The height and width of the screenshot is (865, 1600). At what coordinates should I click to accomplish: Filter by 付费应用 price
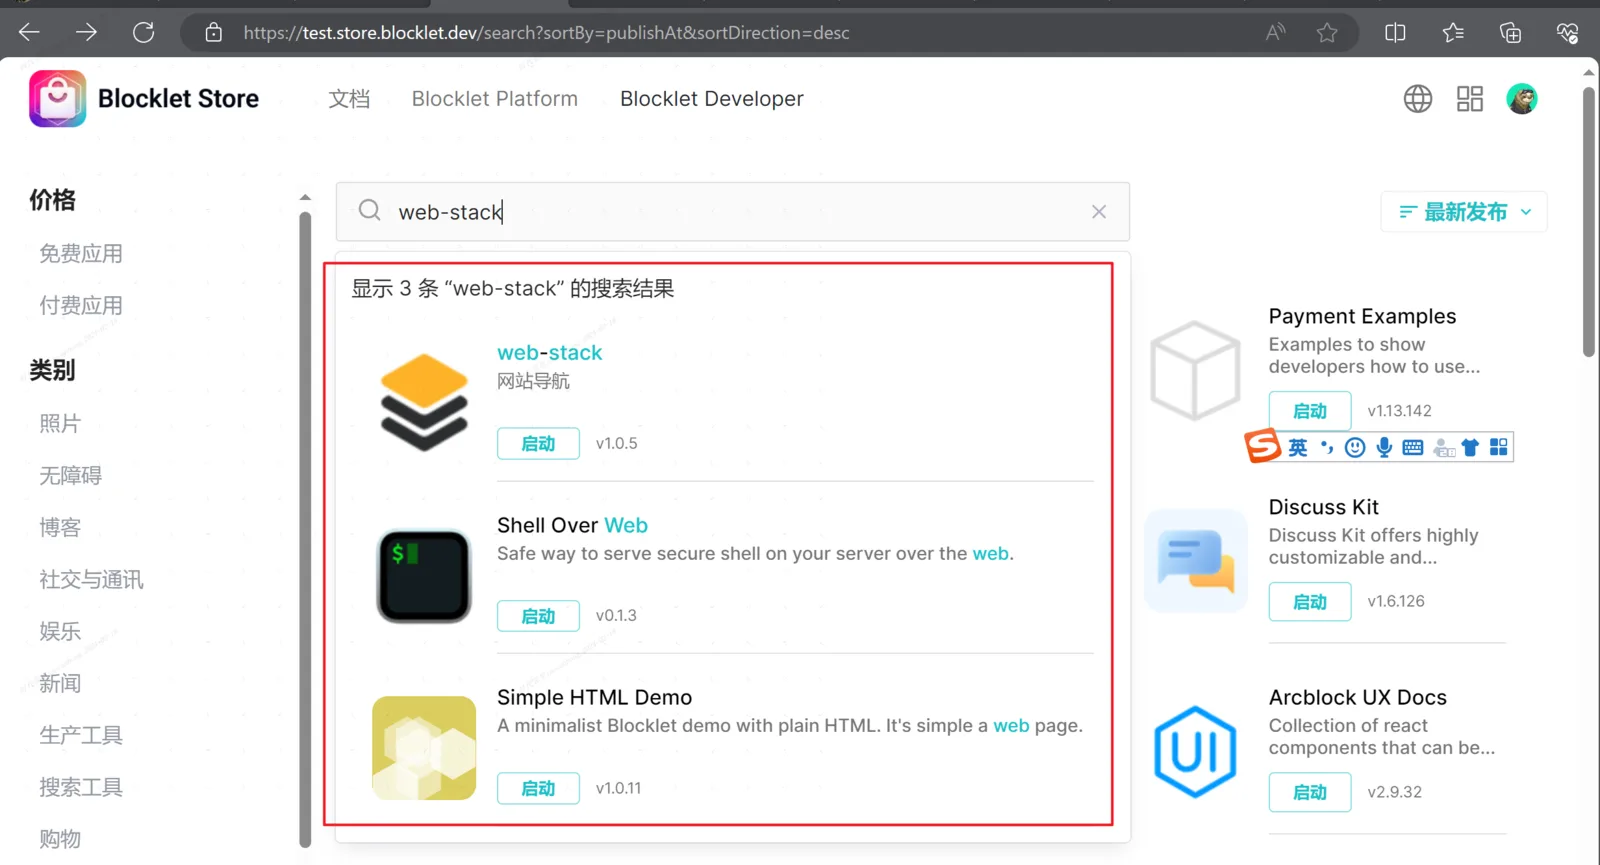(x=81, y=306)
